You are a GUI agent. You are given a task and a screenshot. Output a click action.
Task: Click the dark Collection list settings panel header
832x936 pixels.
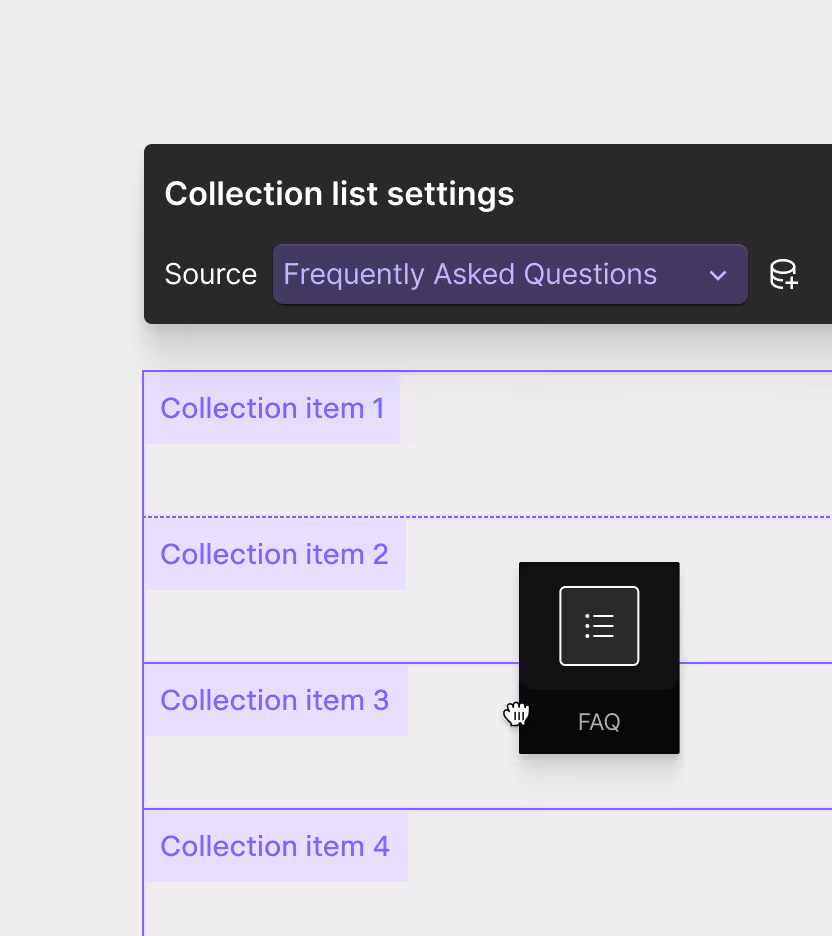pos(339,193)
